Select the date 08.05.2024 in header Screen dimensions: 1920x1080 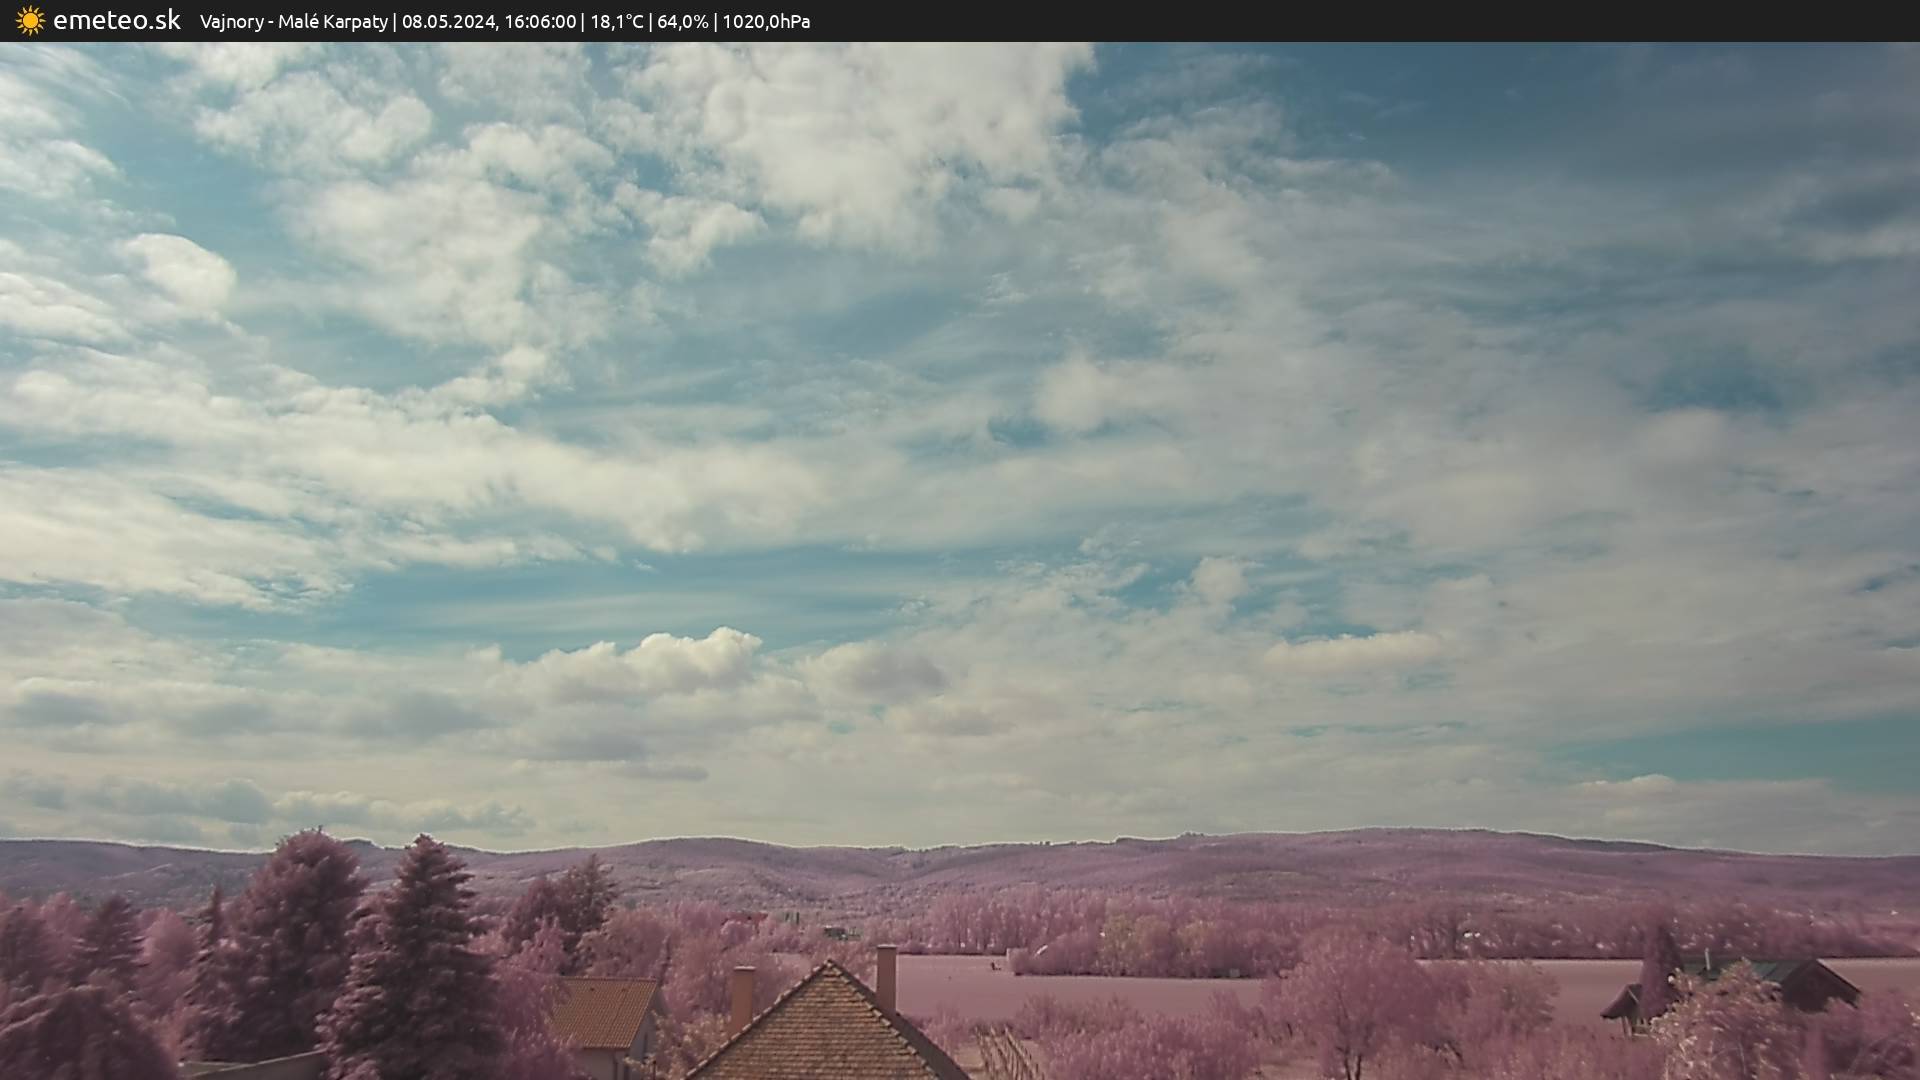click(x=448, y=22)
